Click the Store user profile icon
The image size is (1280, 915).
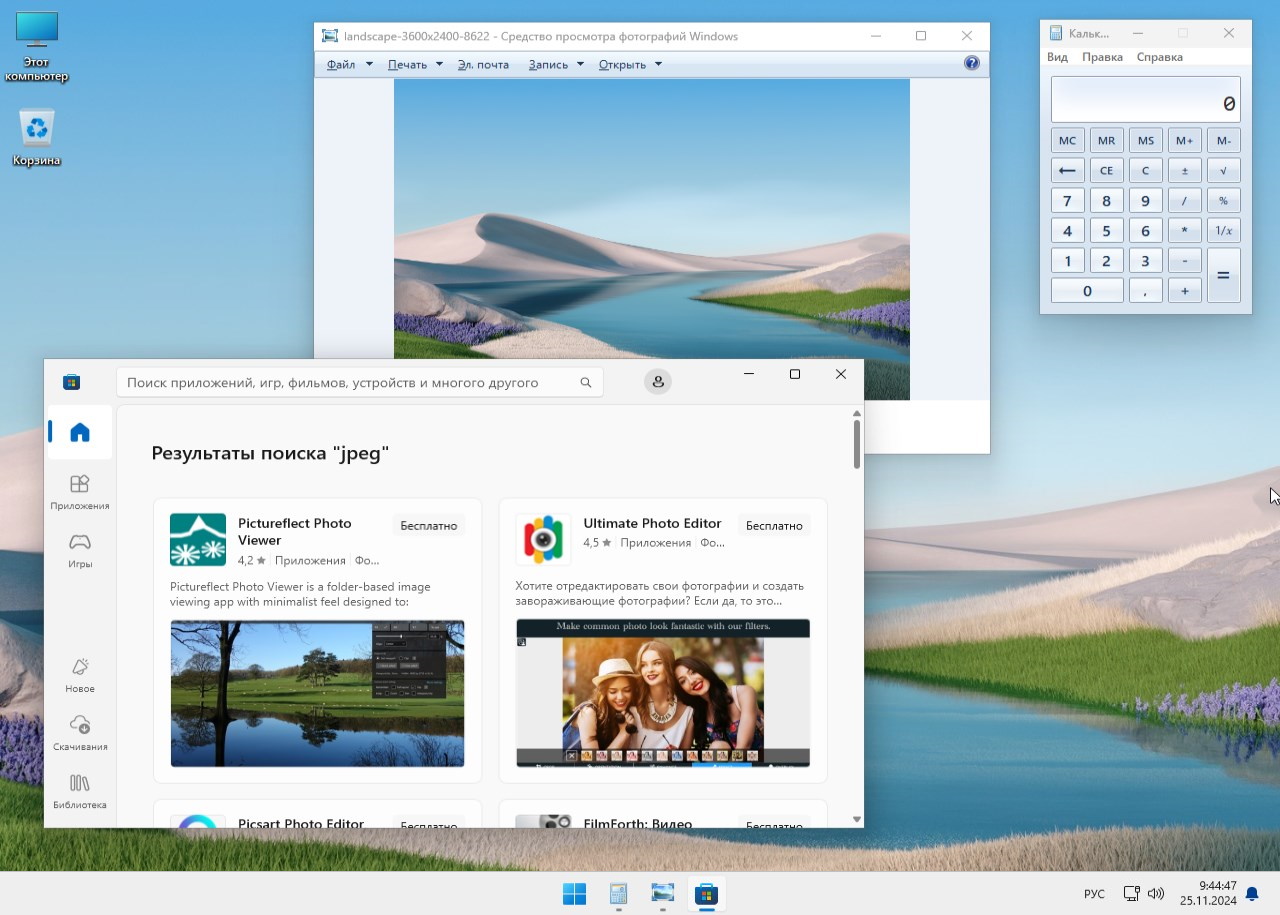[x=658, y=382]
